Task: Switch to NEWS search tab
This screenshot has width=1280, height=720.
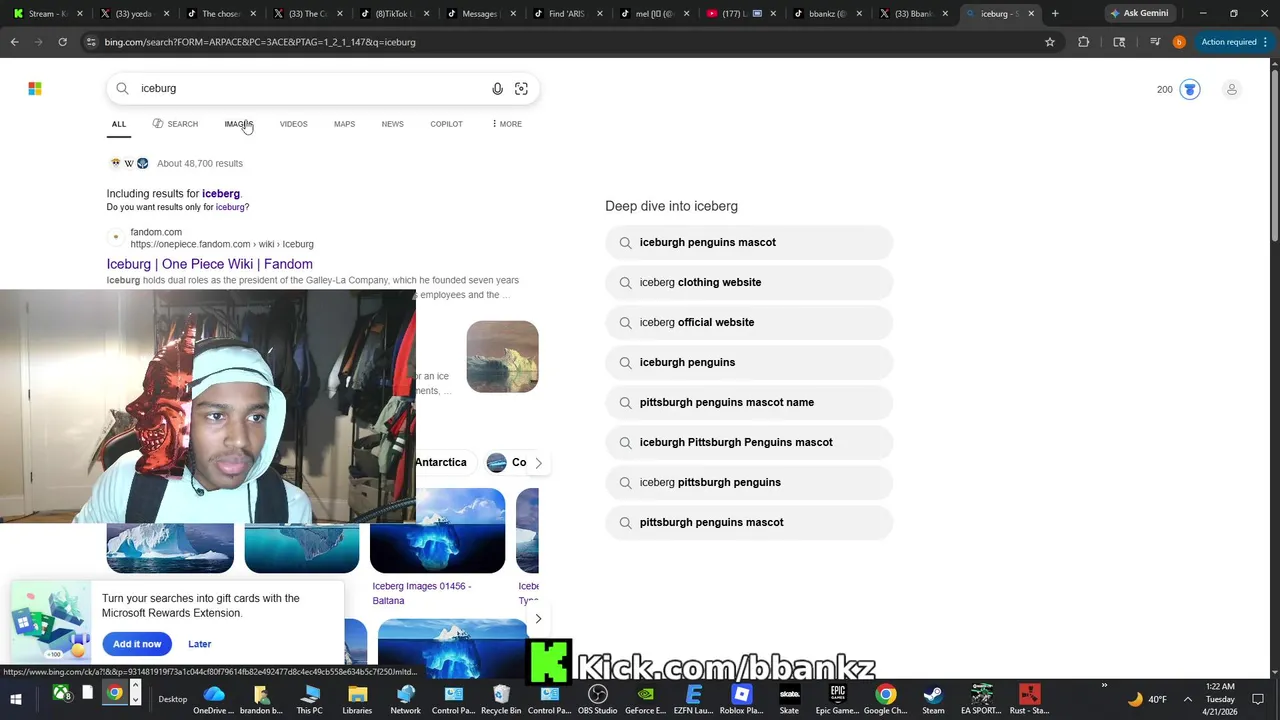Action: [392, 124]
